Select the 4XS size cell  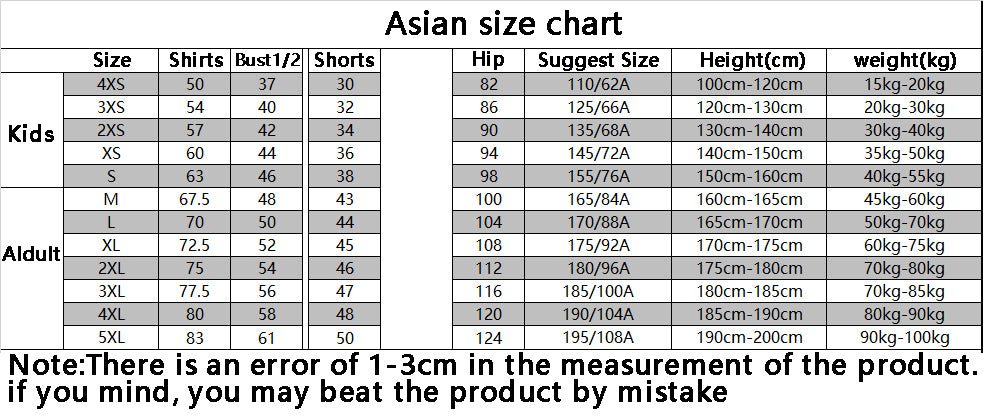[111, 84]
